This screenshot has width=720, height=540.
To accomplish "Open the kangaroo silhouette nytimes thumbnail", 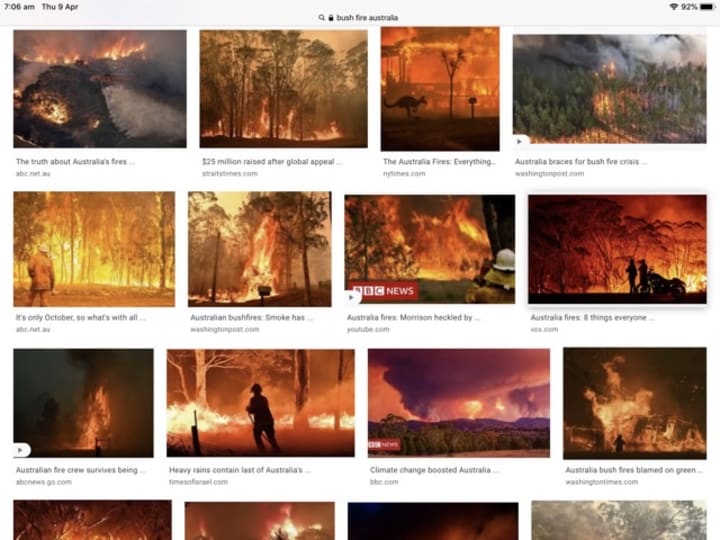I will point(440,89).
